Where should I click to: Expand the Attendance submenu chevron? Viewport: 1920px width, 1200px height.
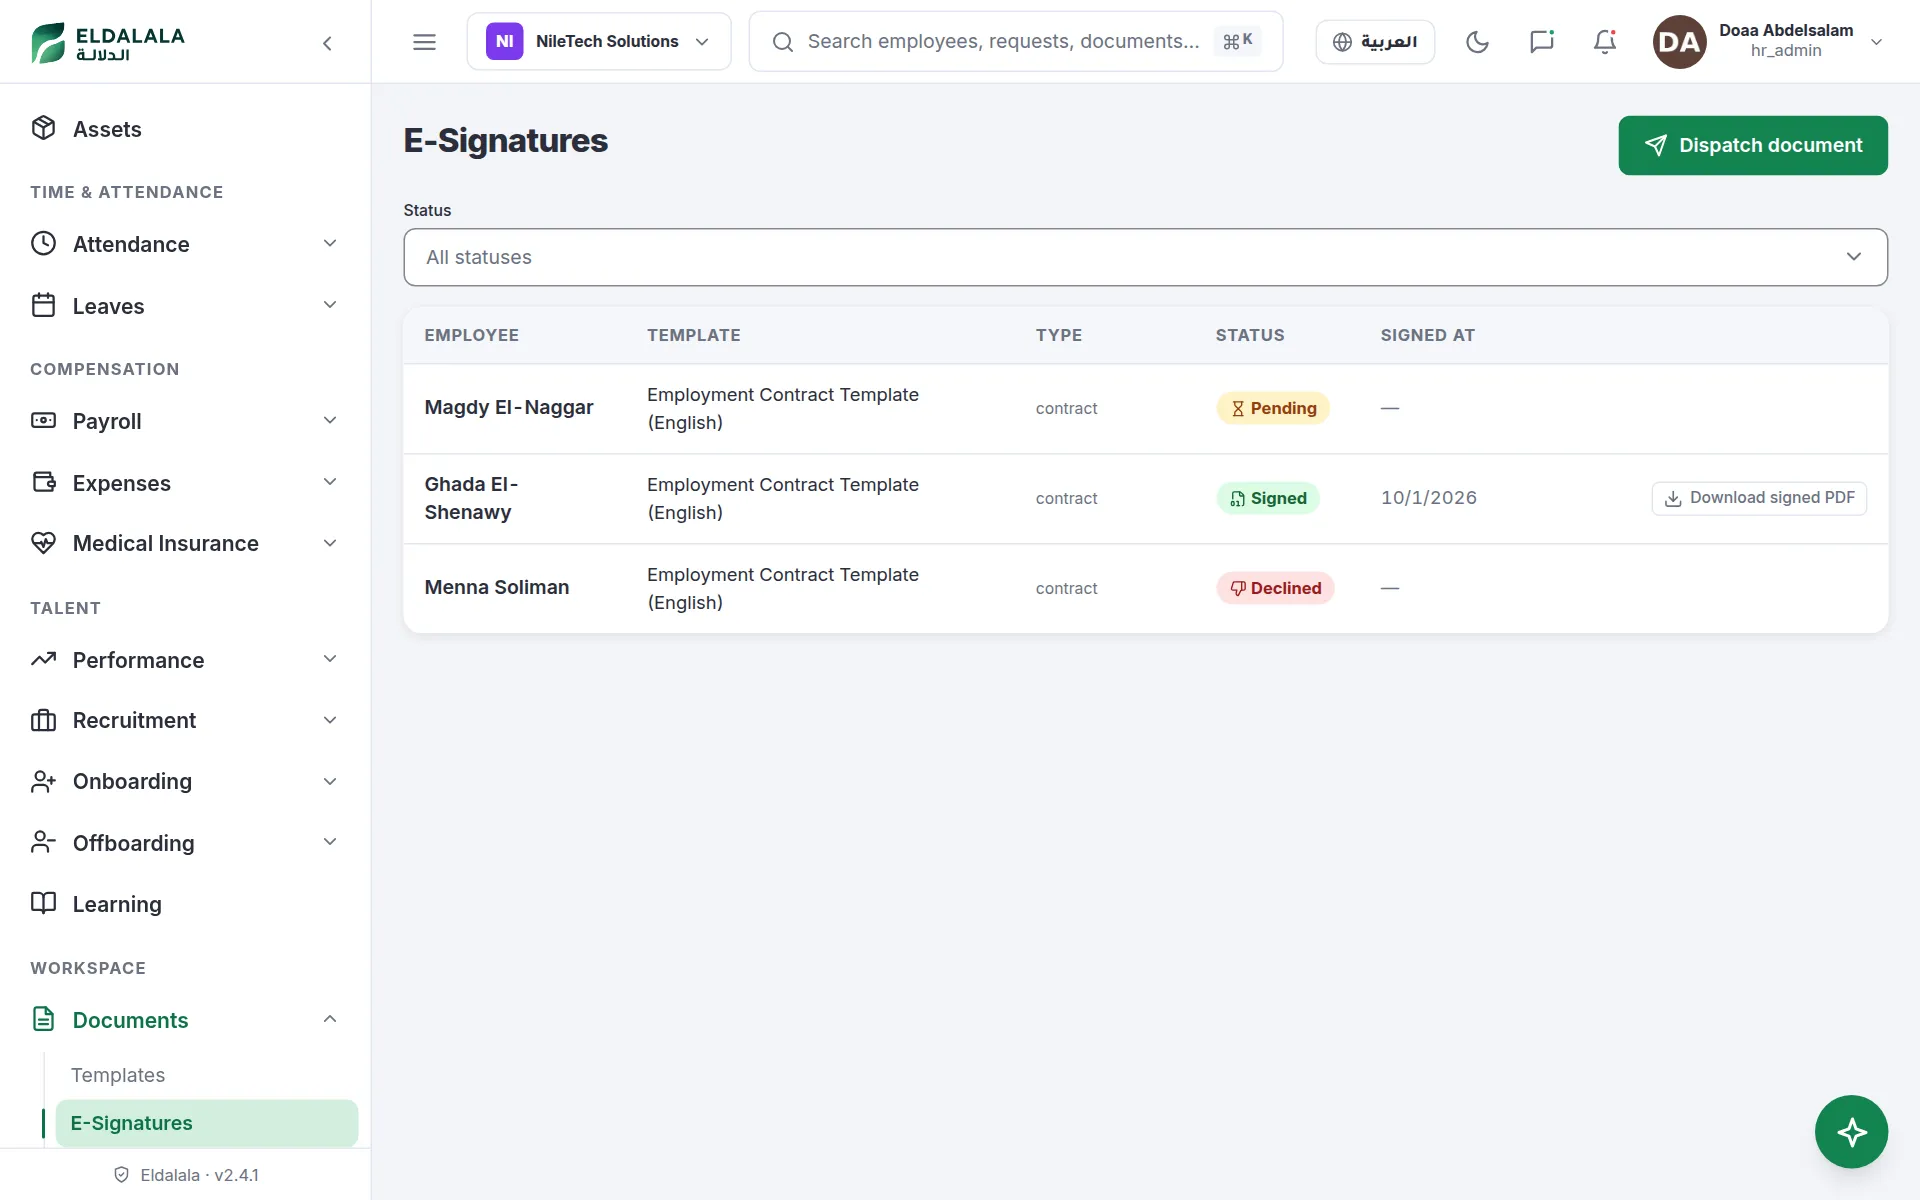point(330,244)
